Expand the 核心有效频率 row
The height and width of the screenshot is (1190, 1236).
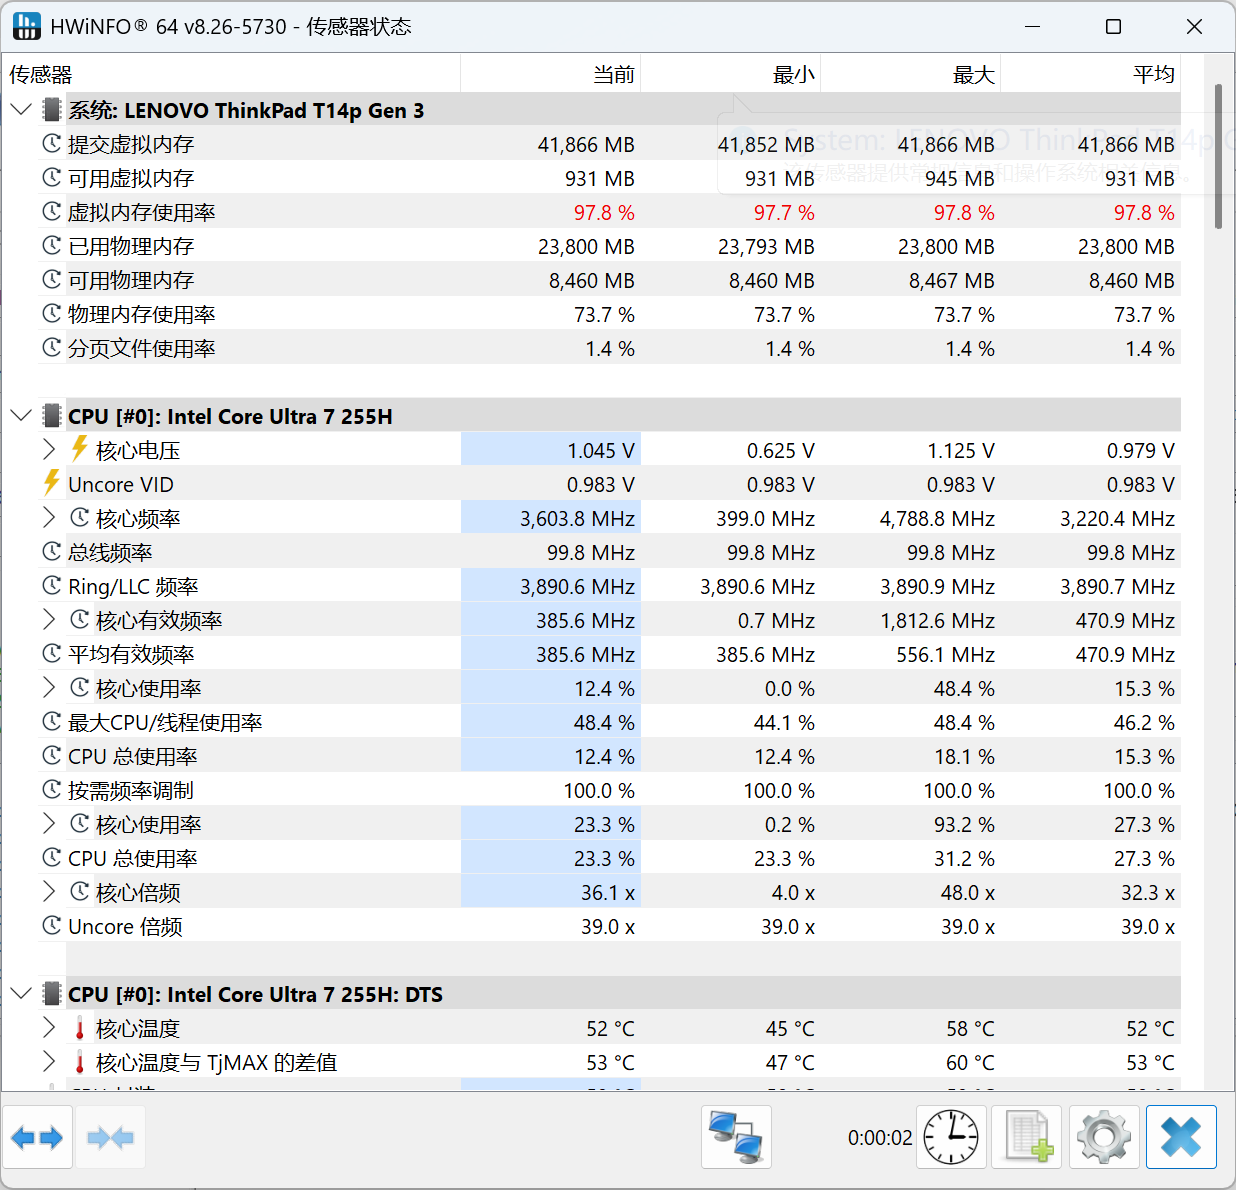(49, 619)
